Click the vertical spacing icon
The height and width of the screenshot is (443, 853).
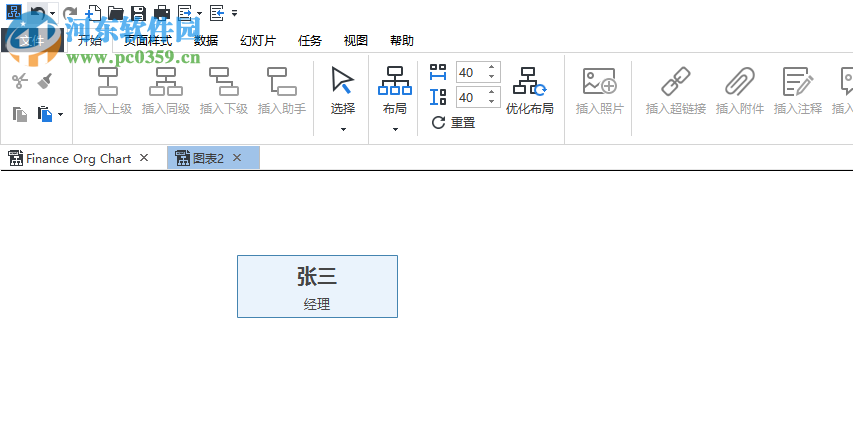438,97
